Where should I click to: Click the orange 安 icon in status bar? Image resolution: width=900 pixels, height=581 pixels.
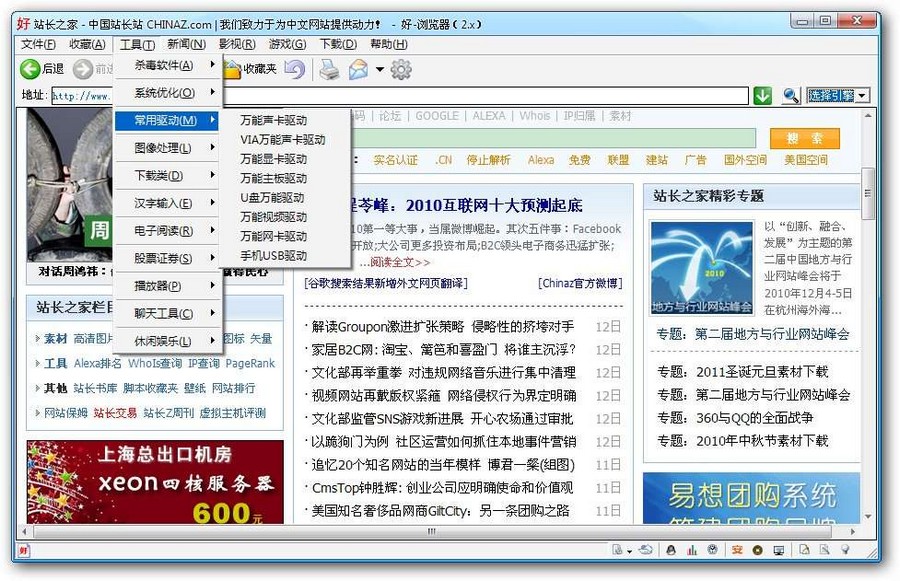[x=737, y=550]
